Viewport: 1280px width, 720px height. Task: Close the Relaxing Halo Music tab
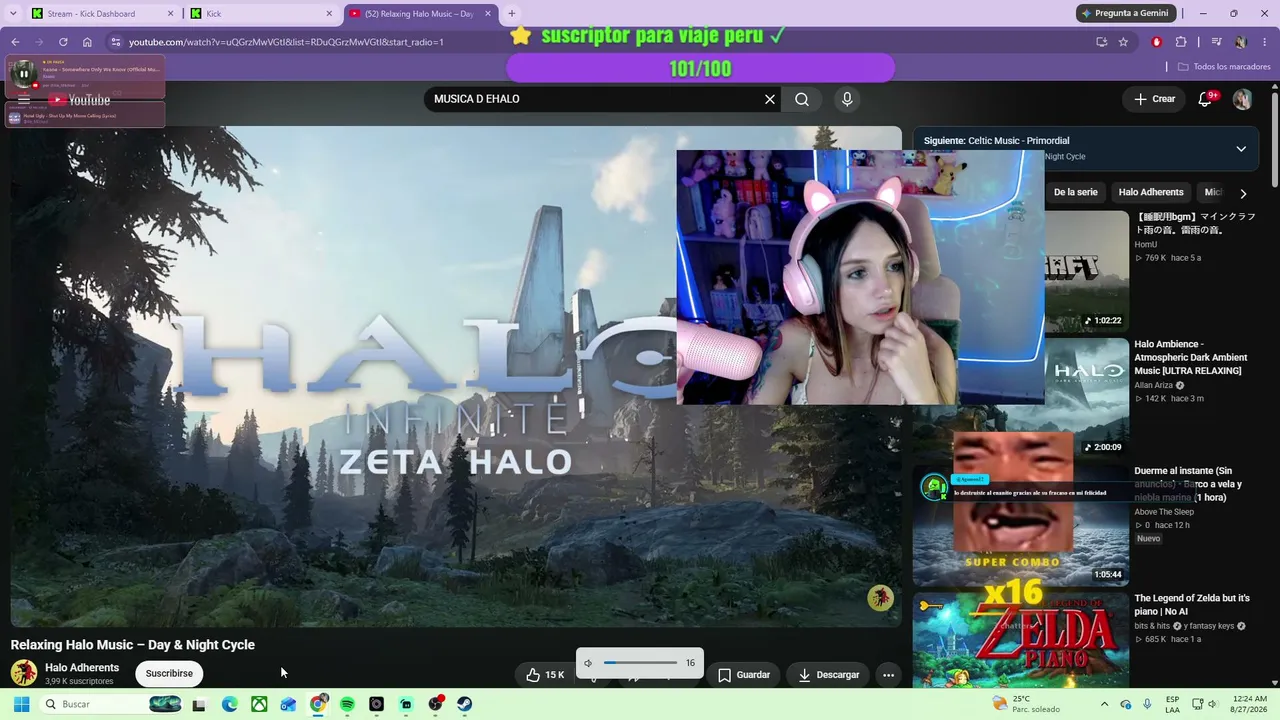click(x=489, y=14)
